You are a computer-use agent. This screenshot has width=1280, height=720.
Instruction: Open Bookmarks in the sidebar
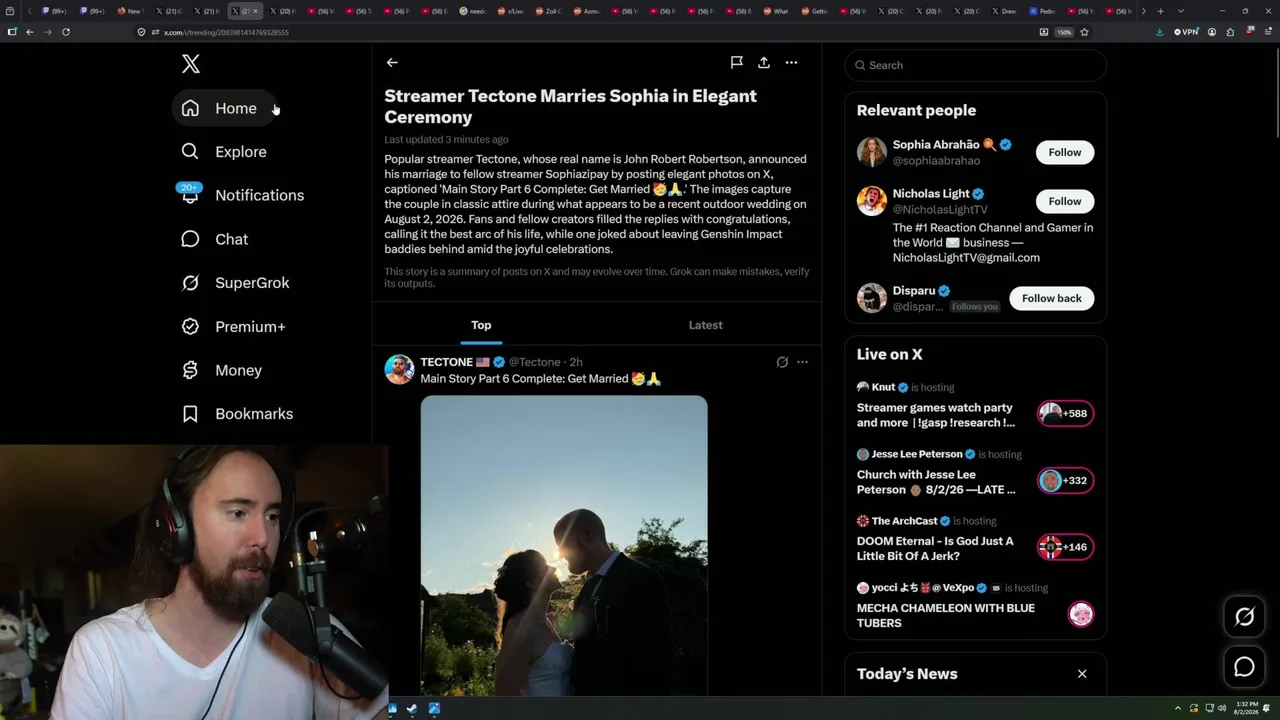237,414
